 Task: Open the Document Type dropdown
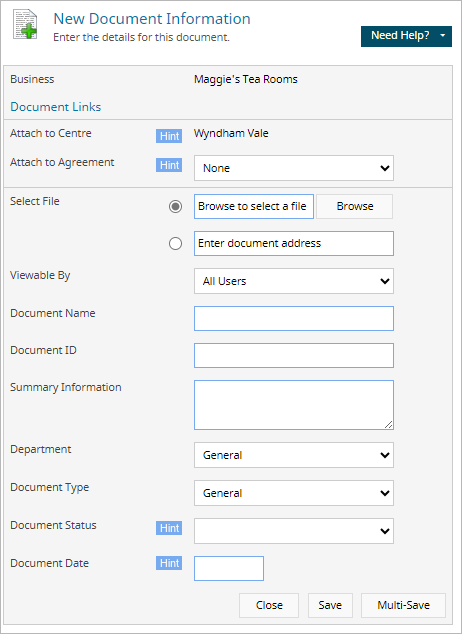point(294,493)
